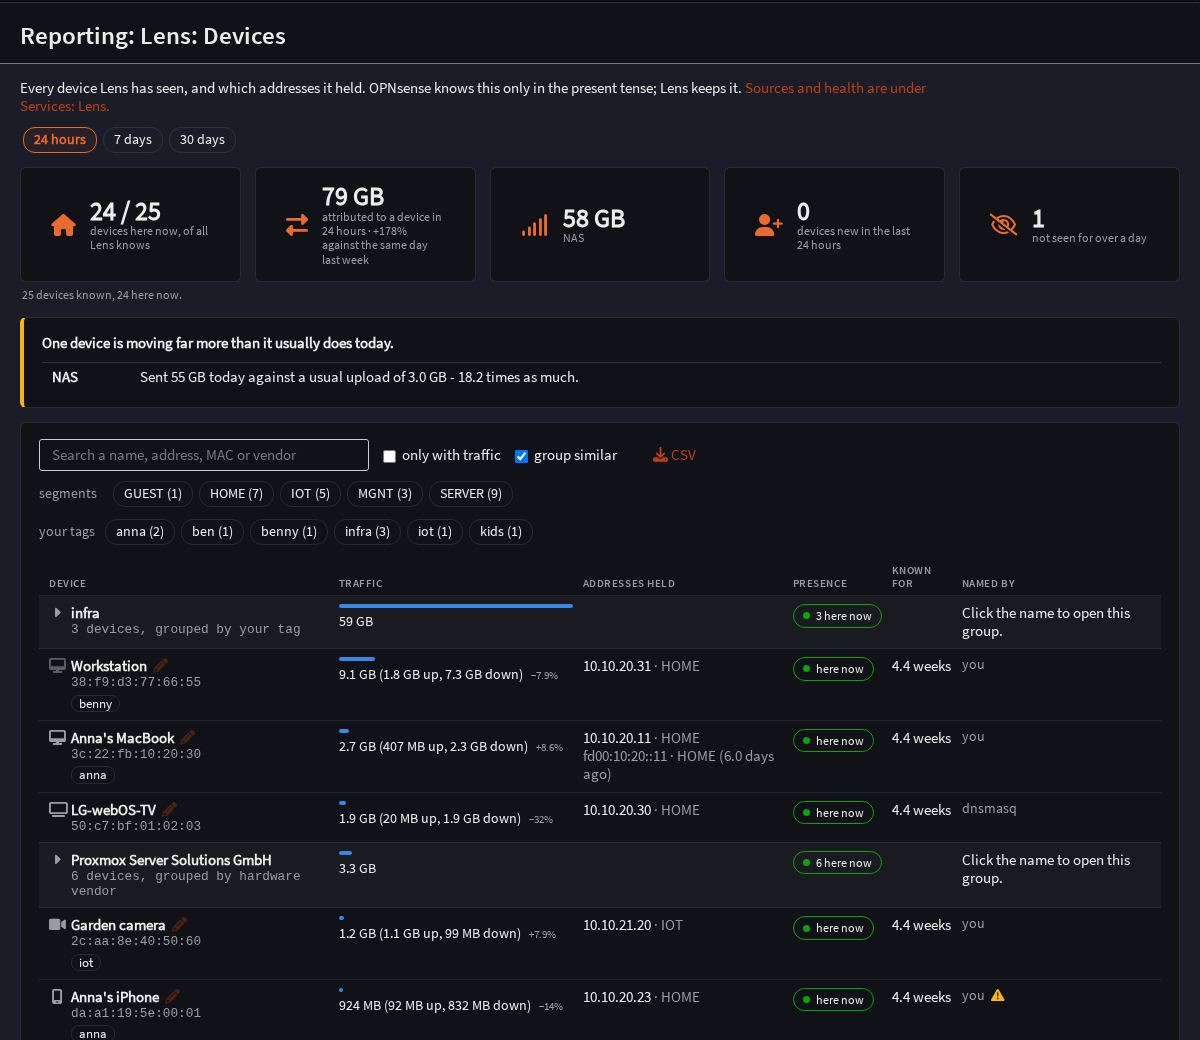Click the CSV download icon
The height and width of the screenshot is (1040, 1200).
coord(660,455)
